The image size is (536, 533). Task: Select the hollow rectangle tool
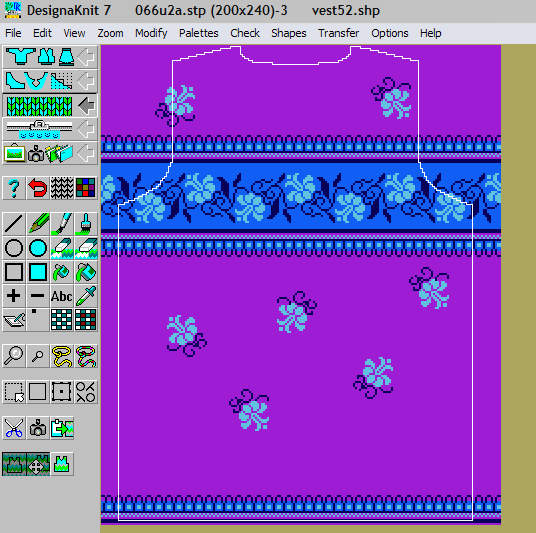pos(14,272)
